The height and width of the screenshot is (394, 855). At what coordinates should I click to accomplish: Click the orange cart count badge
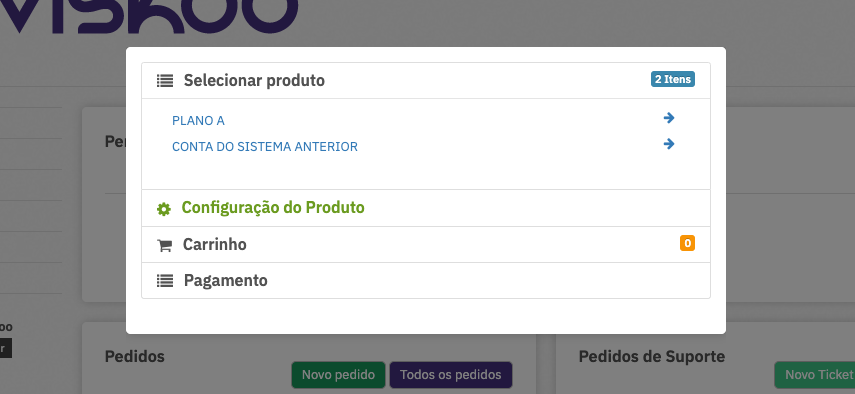[x=687, y=243]
